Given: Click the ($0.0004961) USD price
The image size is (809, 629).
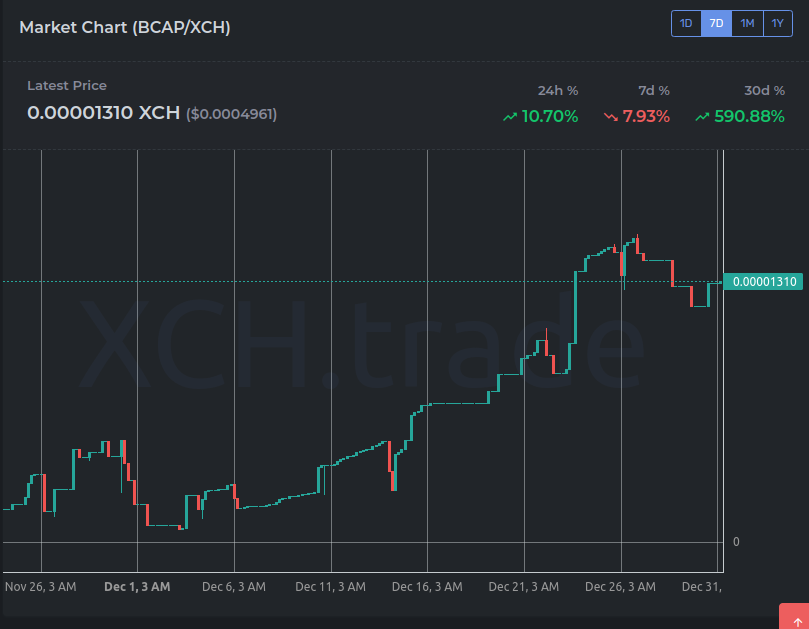Looking at the screenshot, I should [x=231, y=114].
